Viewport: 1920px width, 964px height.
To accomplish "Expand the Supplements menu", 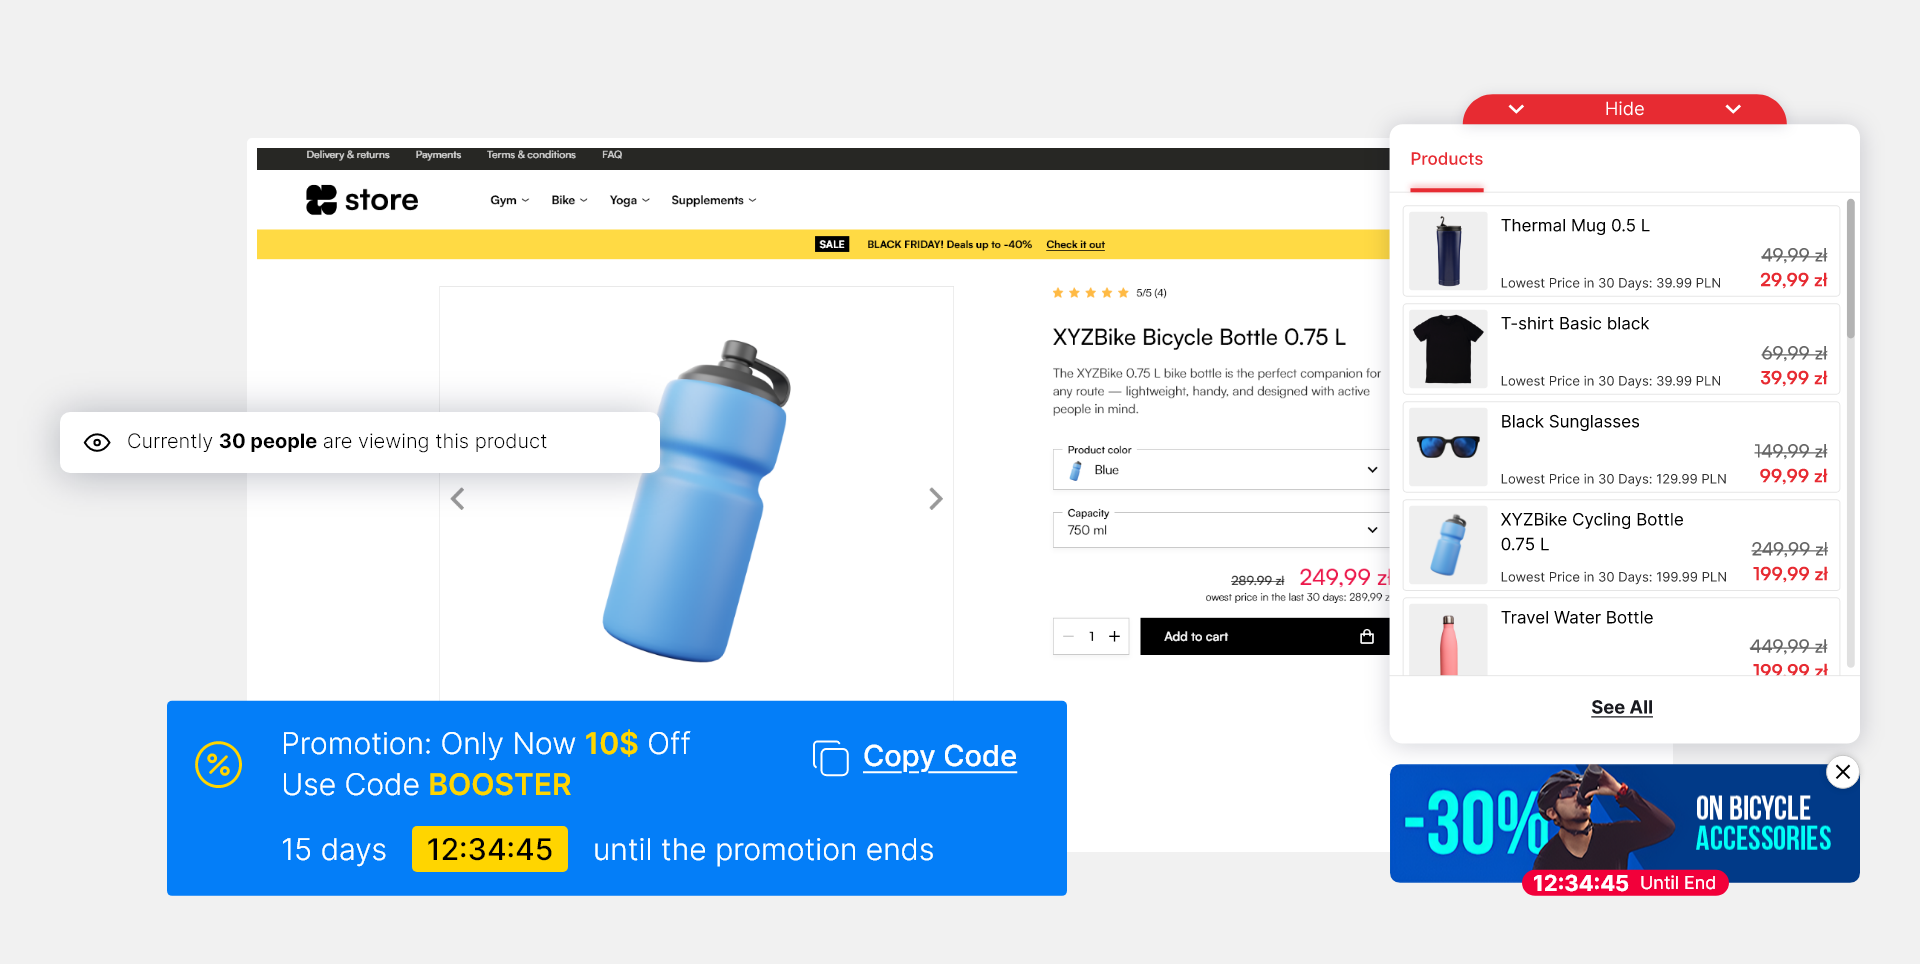I will [713, 201].
